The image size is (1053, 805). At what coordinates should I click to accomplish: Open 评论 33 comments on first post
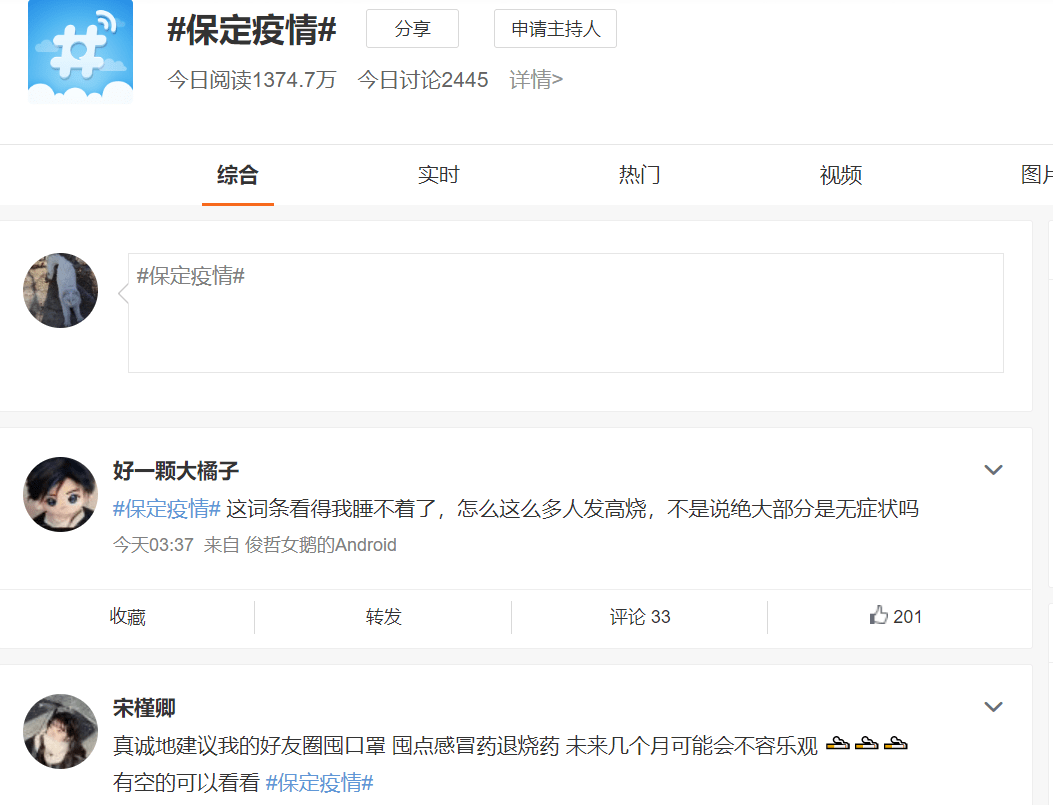[x=640, y=617]
